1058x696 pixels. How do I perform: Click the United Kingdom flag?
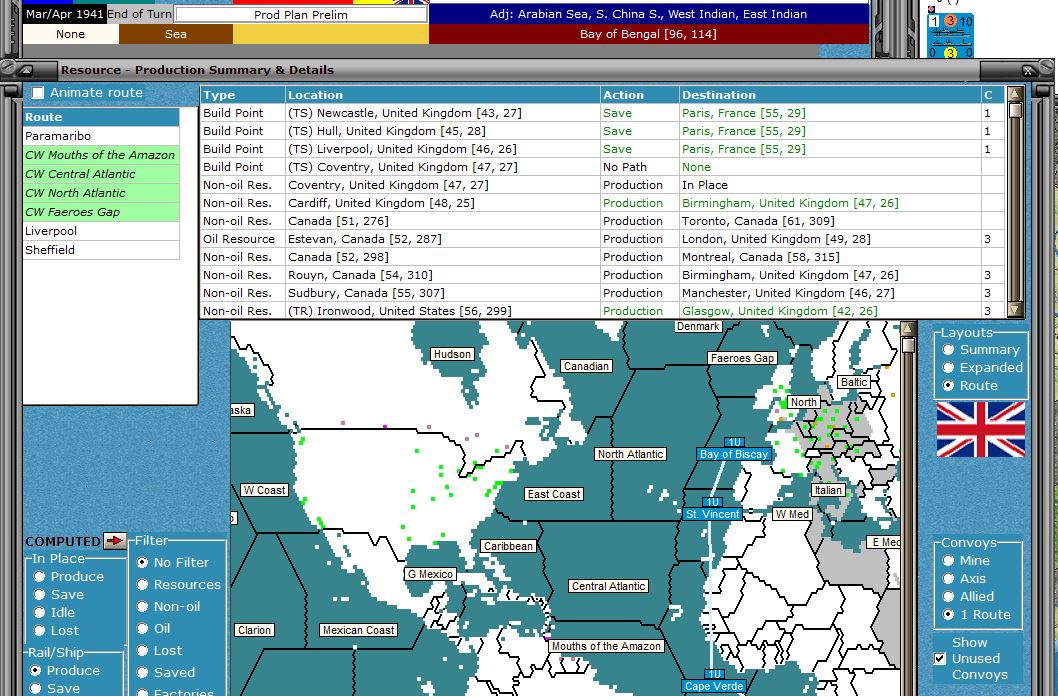tap(980, 430)
